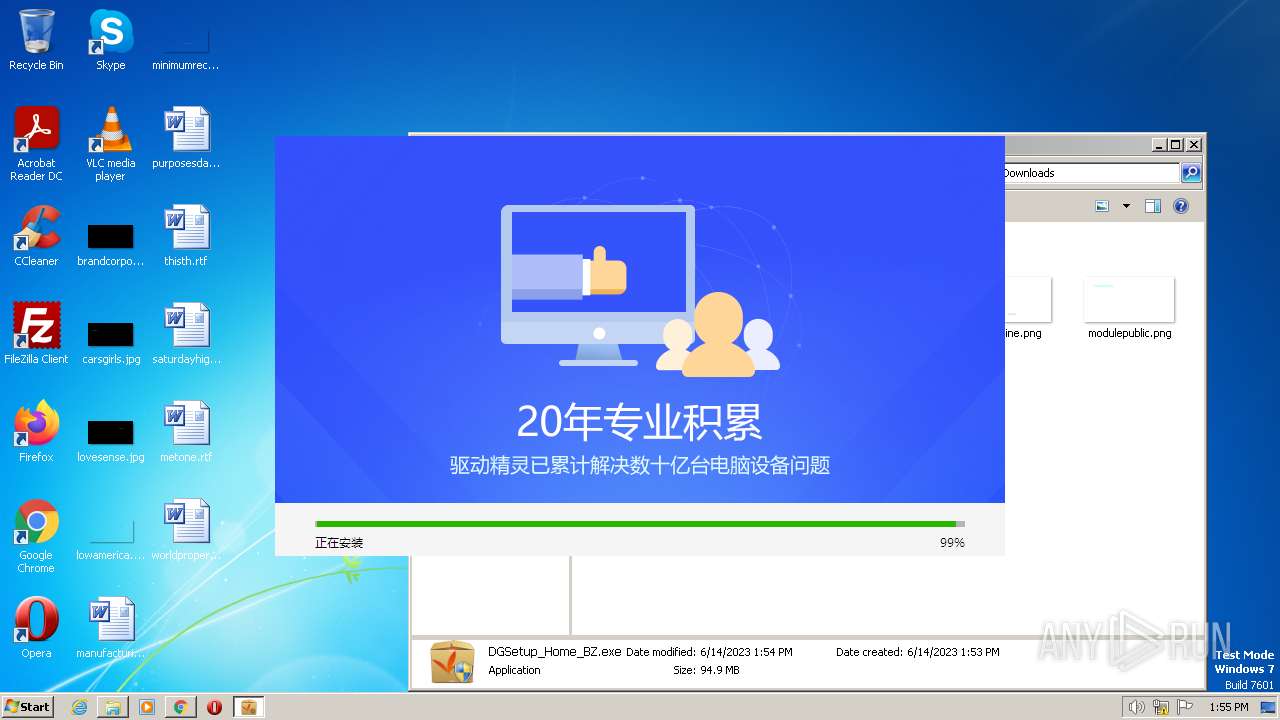Click the taskbar clock 1:55 PM
Viewport: 1280px width, 720px height.
pyautogui.click(x=1228, y=707)
